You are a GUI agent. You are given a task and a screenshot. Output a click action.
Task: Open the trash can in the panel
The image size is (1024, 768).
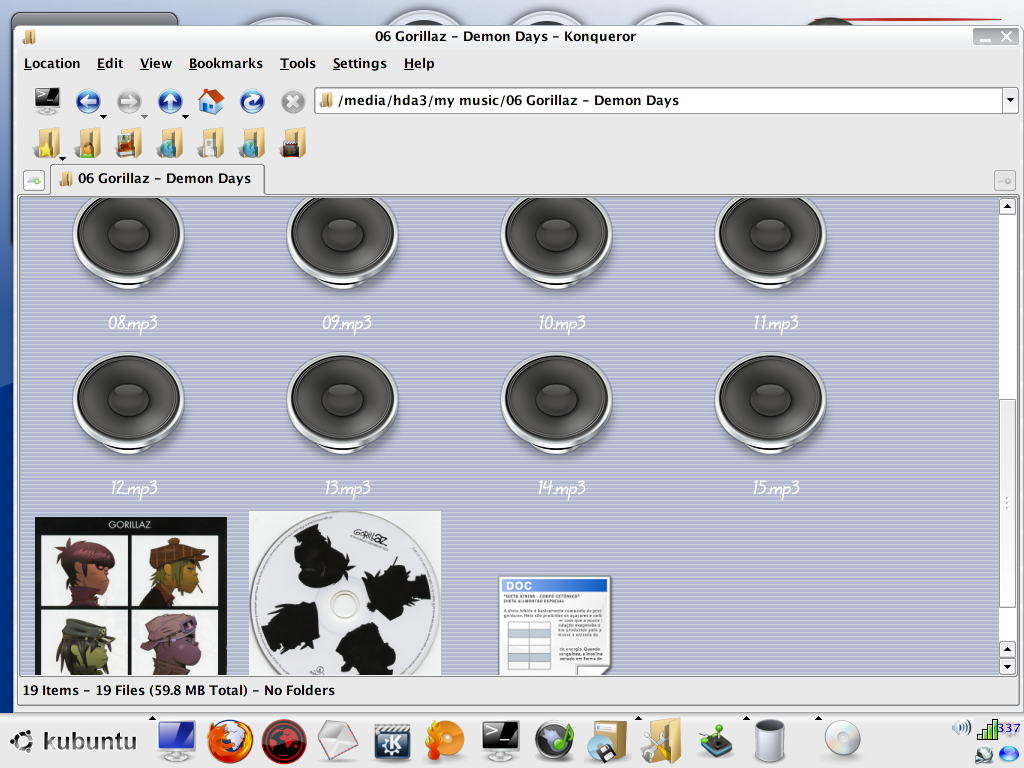(x=769, y=741)
